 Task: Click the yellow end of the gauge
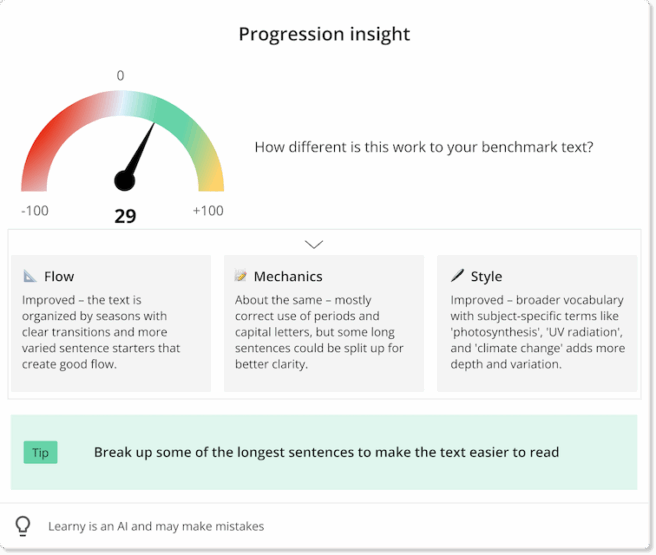(x=211, y=178)
